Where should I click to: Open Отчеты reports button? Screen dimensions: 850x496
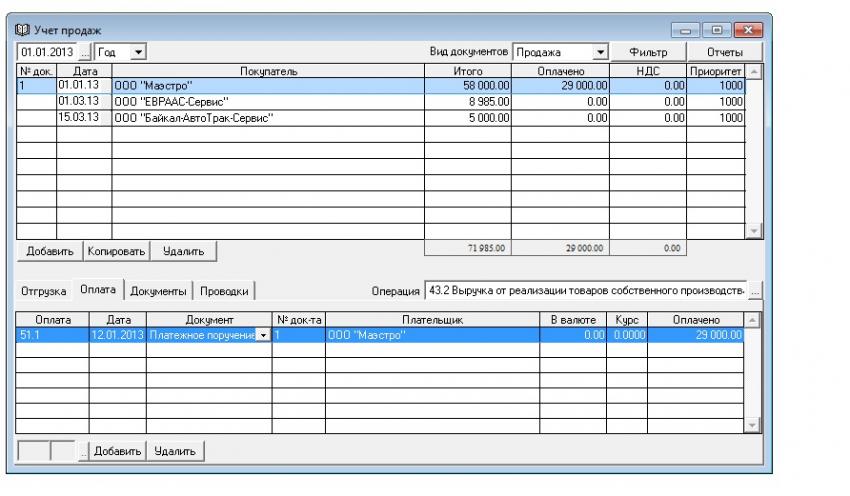point(726,51)
